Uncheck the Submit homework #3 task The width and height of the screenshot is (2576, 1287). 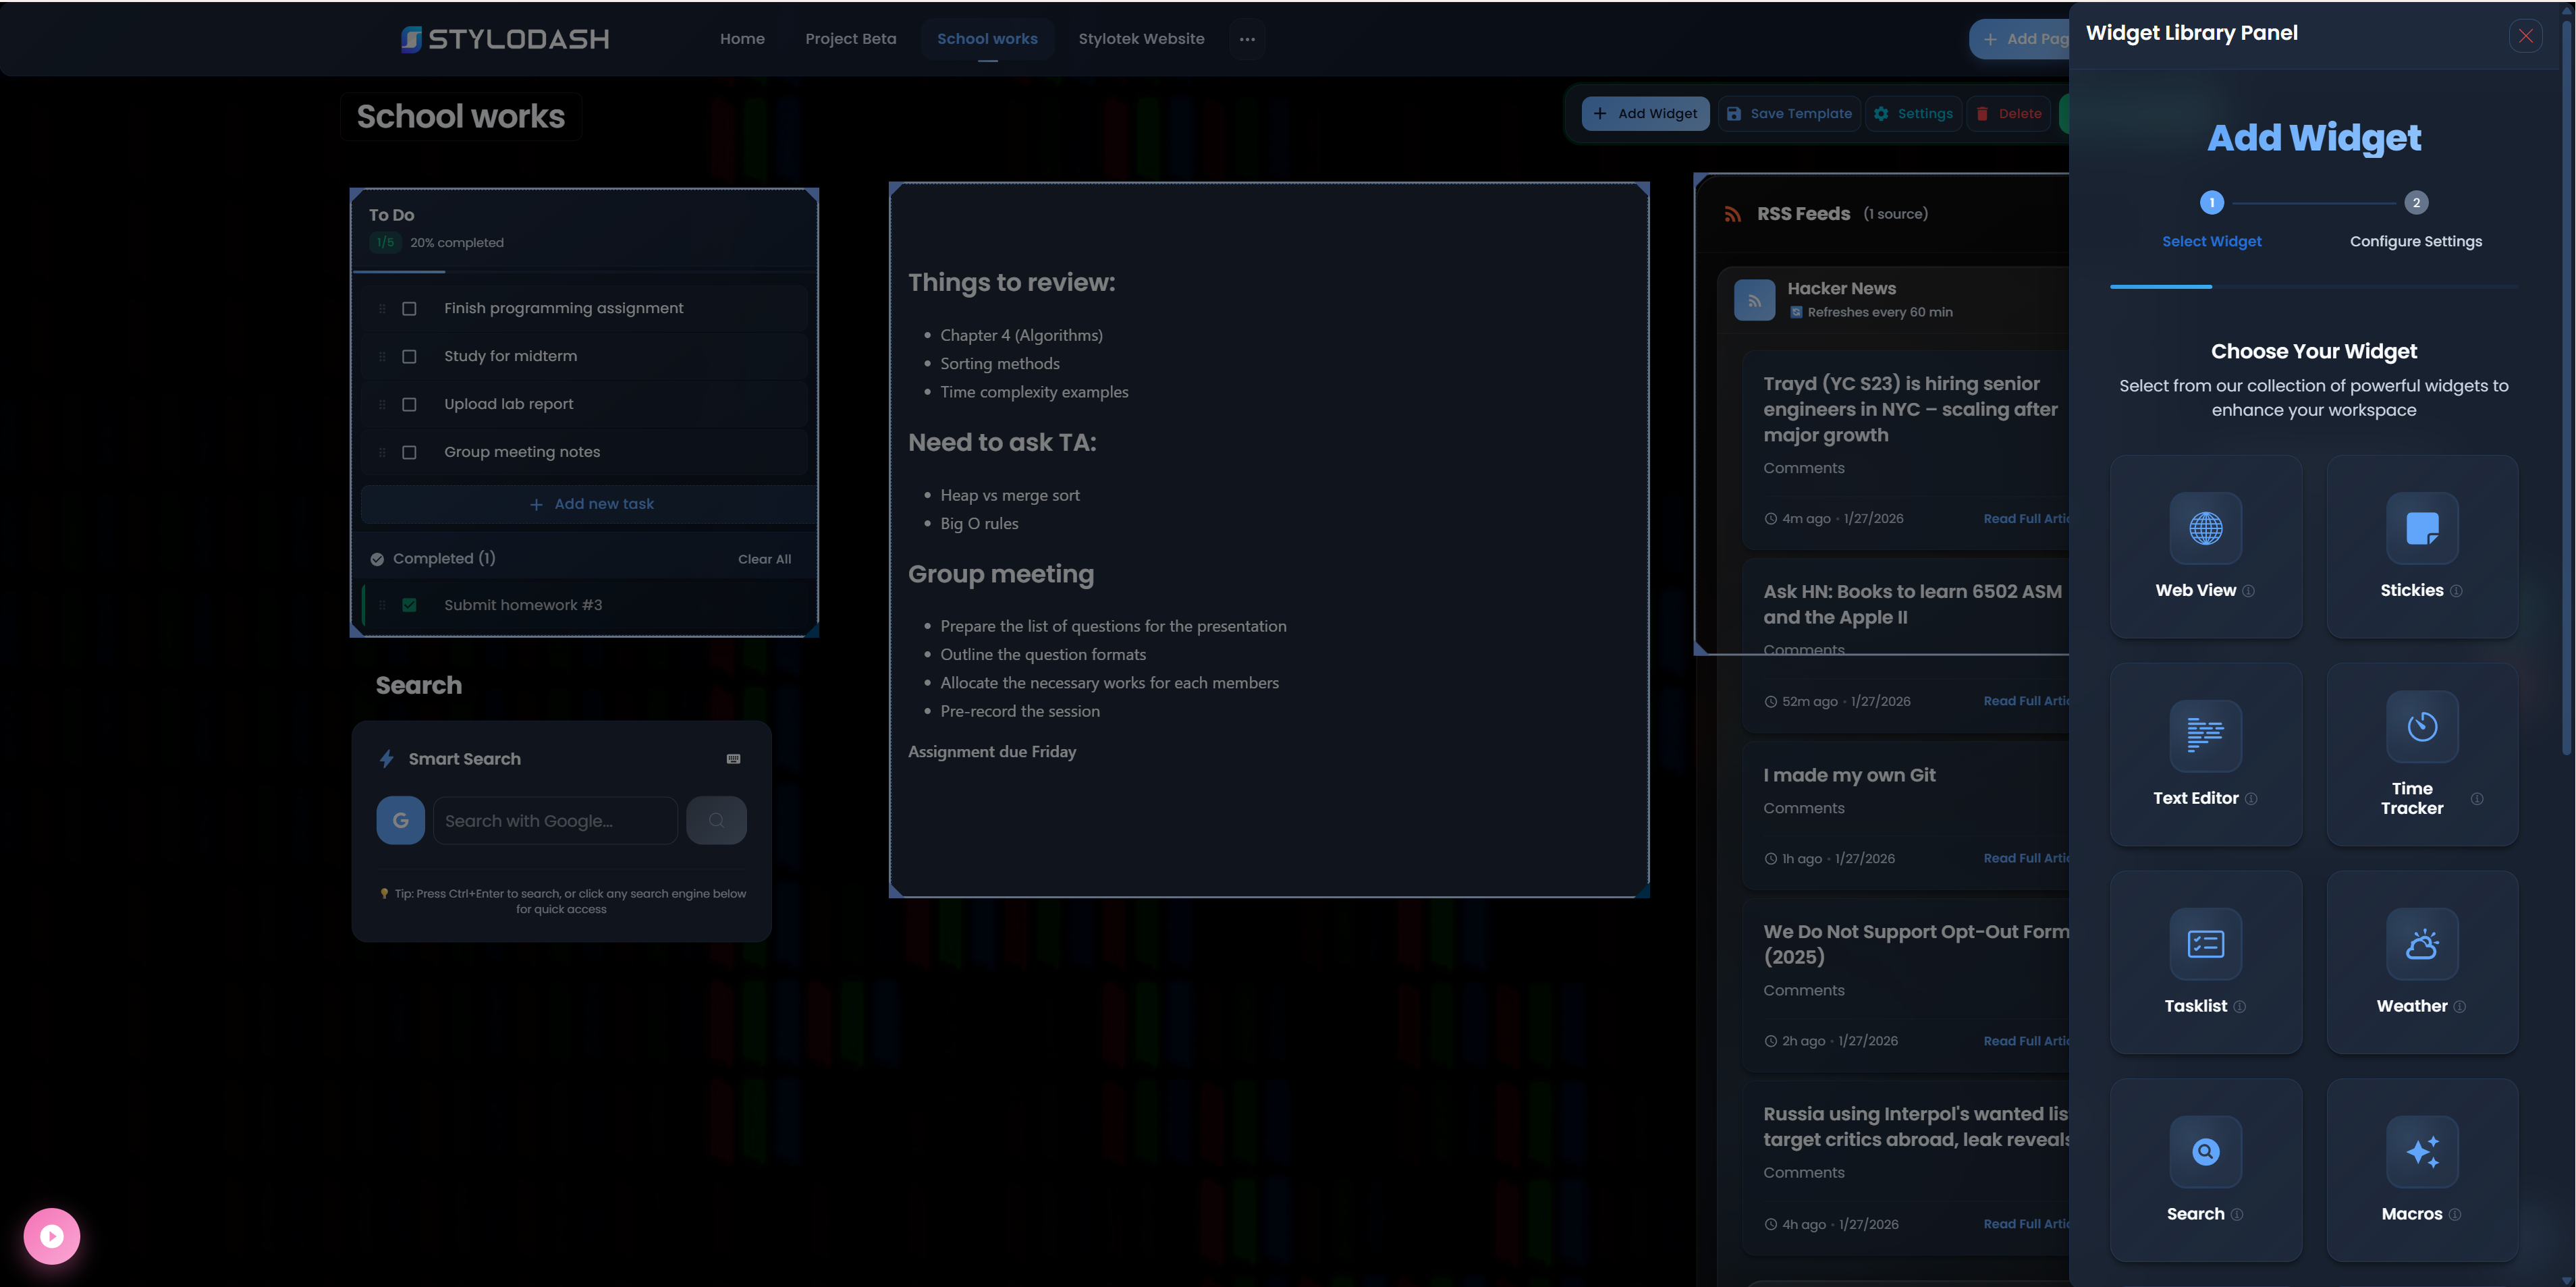pos(409,605)
